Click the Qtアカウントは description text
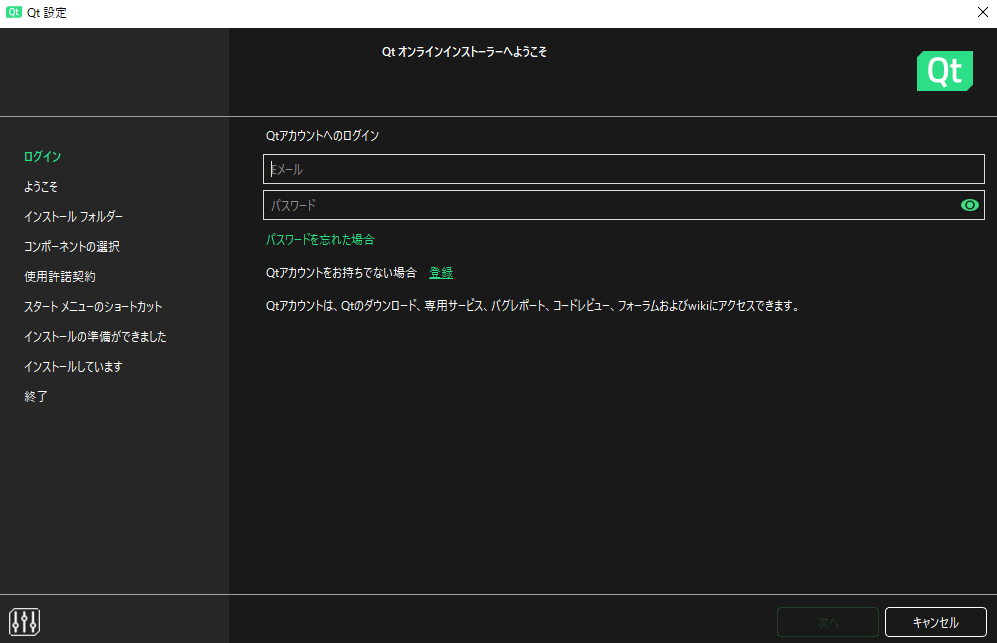997x643 pixels. 532,306
